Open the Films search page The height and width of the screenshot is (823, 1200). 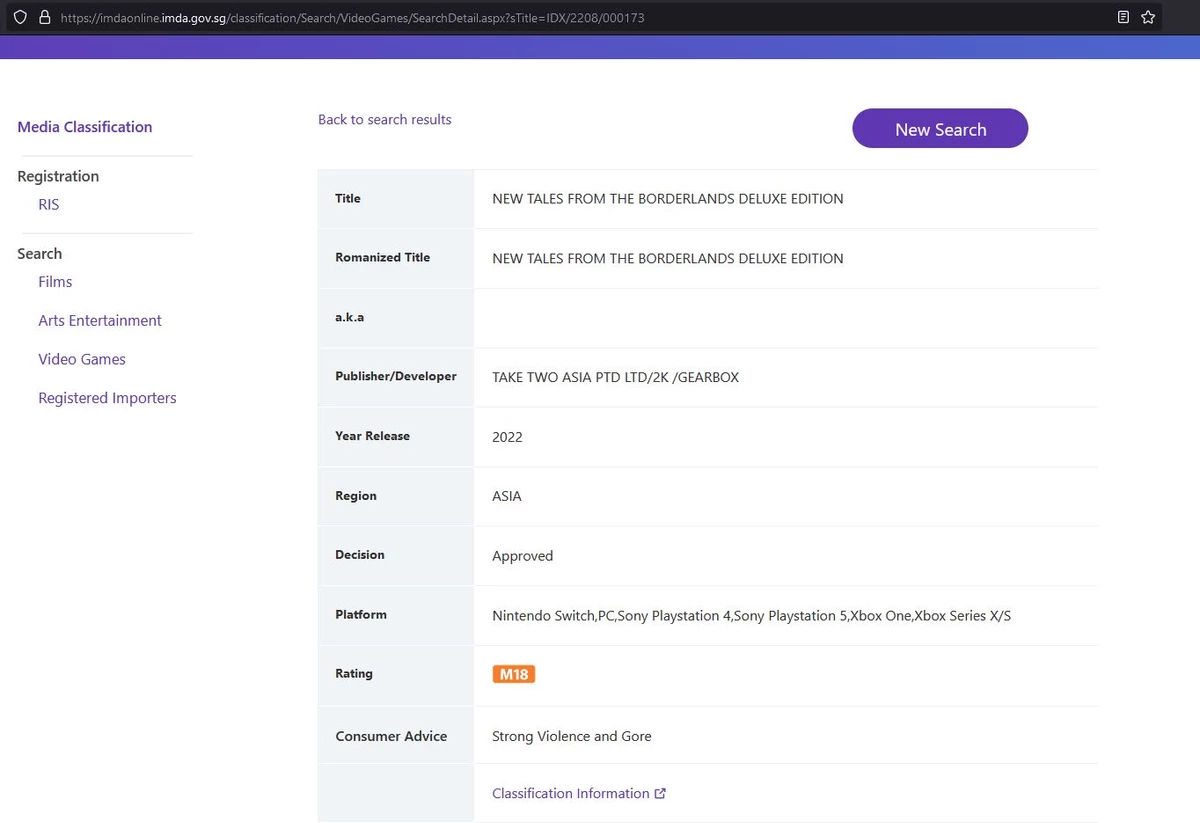pos(55,282)
